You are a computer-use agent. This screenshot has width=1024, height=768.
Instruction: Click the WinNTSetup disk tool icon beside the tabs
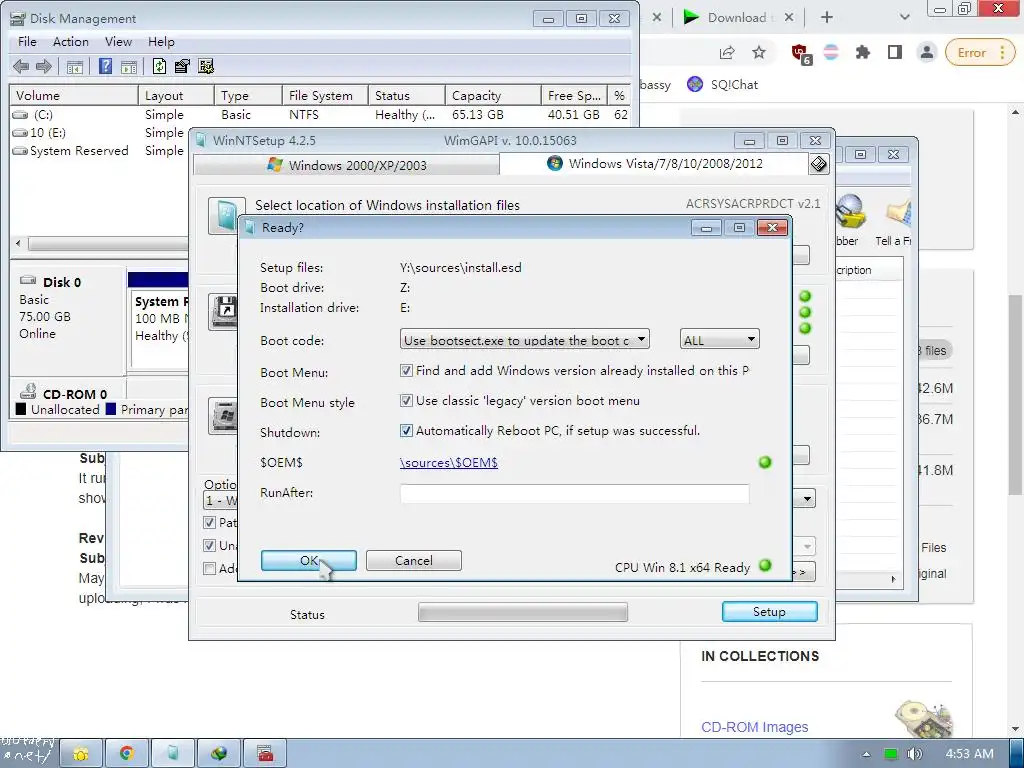tap(819, 164)
